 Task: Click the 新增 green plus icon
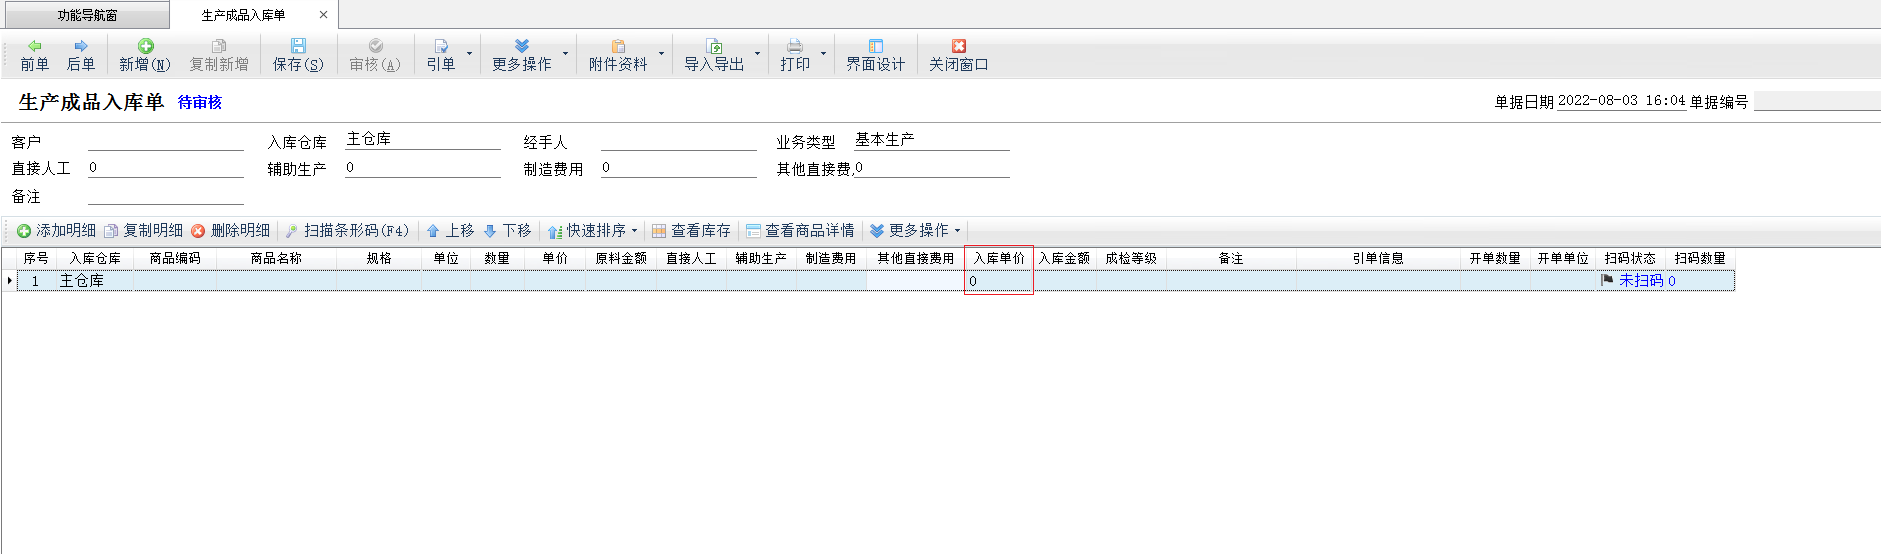(x=145, y=46)
